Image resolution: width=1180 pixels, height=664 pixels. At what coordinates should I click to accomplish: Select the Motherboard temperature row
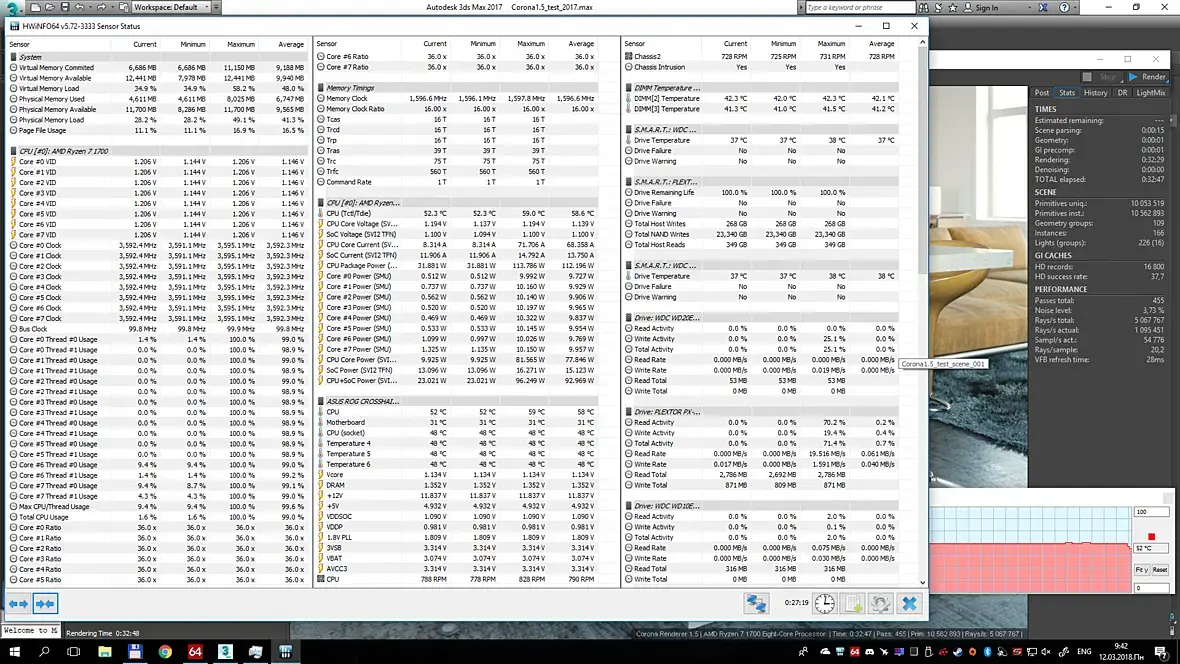[x=458, y=422]
